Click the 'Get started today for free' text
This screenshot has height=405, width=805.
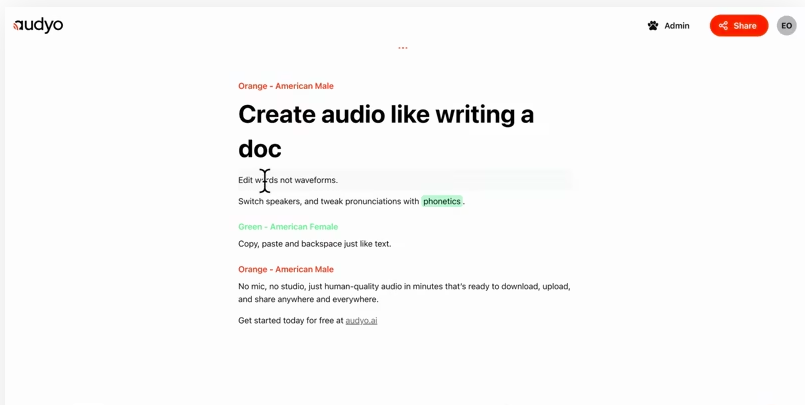pyautogui.click(x=290, y=321)
